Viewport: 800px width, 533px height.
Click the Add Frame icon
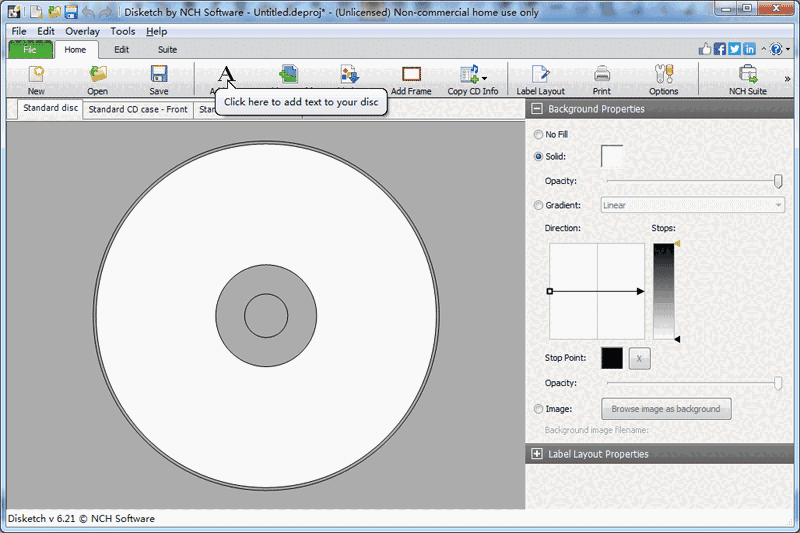[411, 77]
